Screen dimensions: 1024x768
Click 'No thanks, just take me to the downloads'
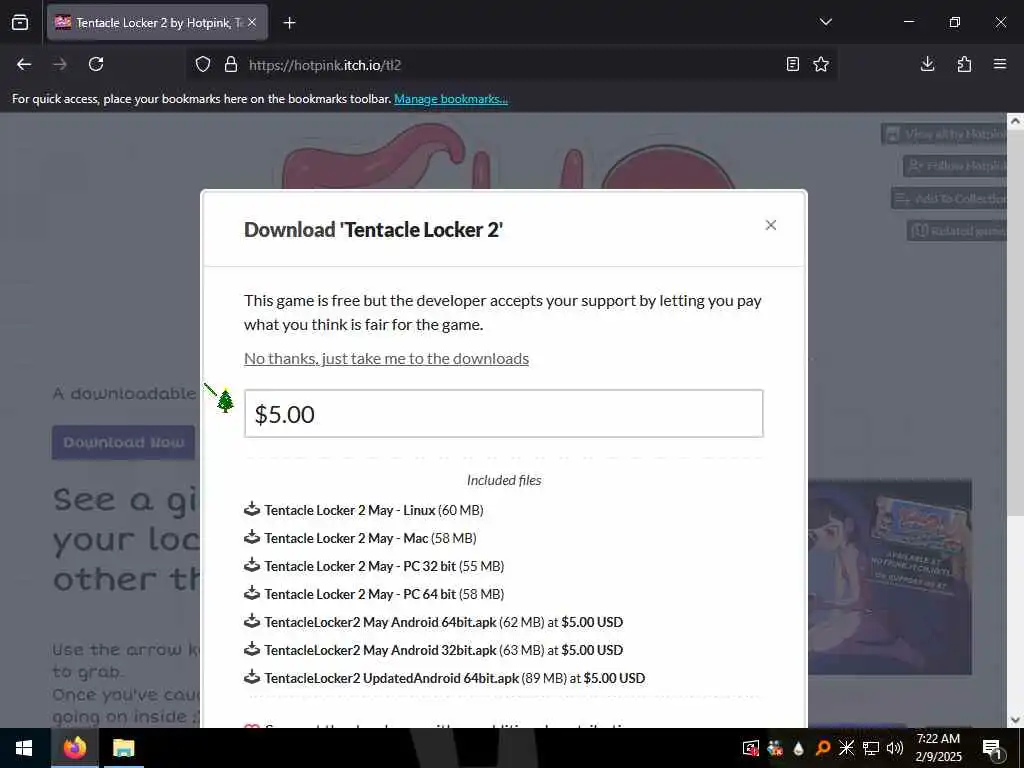387,359
